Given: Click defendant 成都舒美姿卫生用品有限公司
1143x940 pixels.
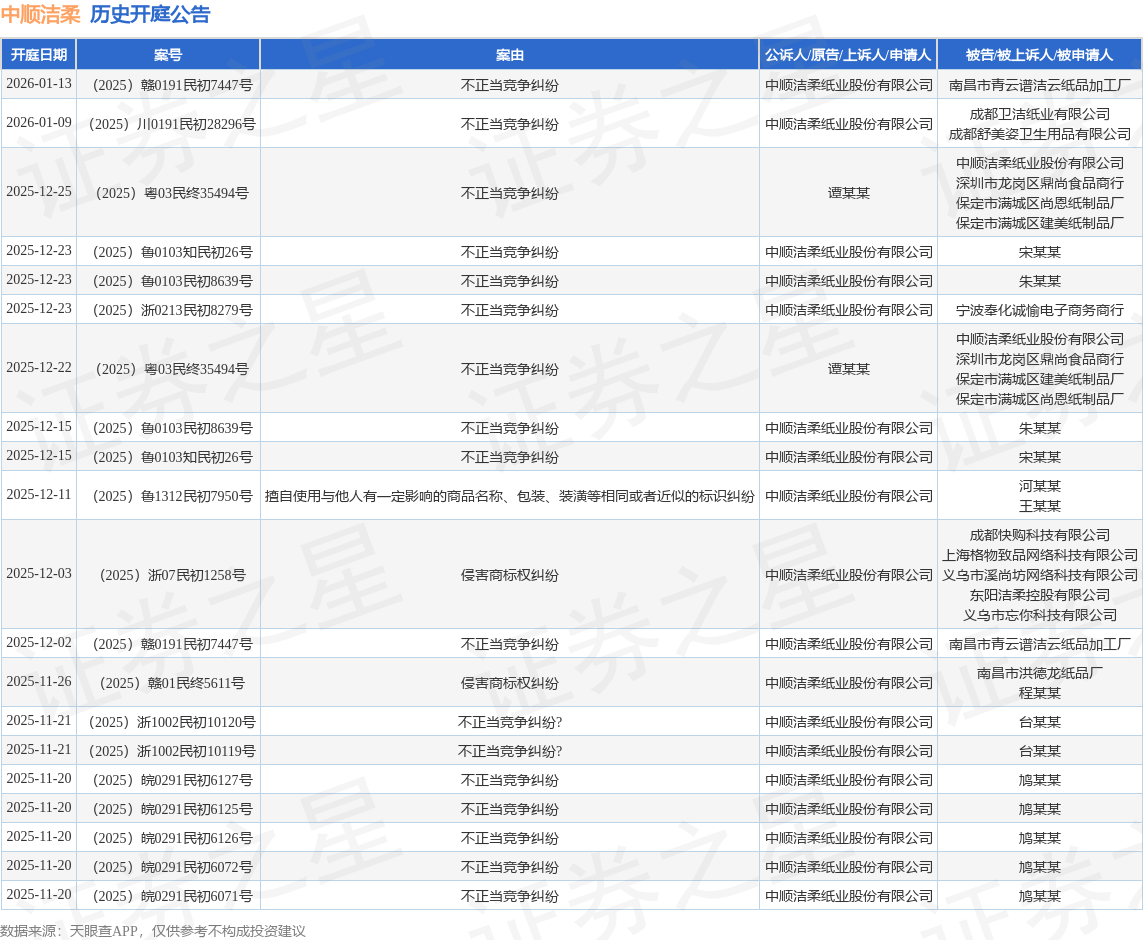Looking at the screenshot, I should [1039, 134].
